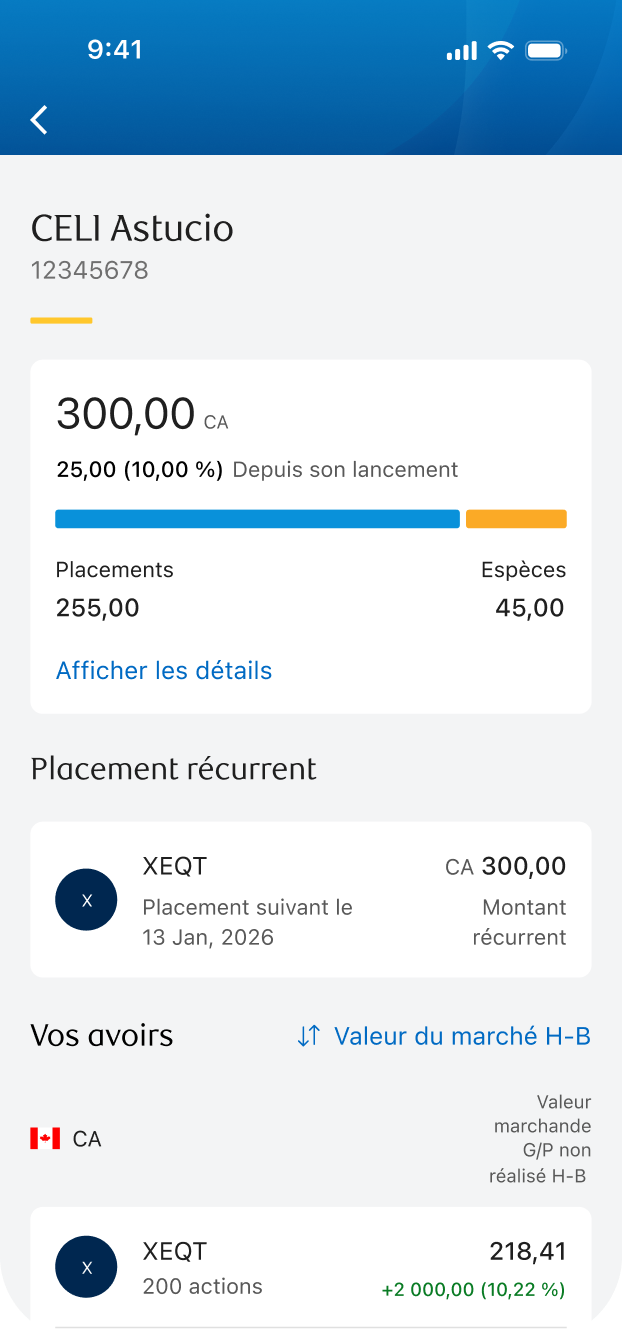
Task: Tap the Wi-Fi icon in status bar
Action: coord(501,50)
